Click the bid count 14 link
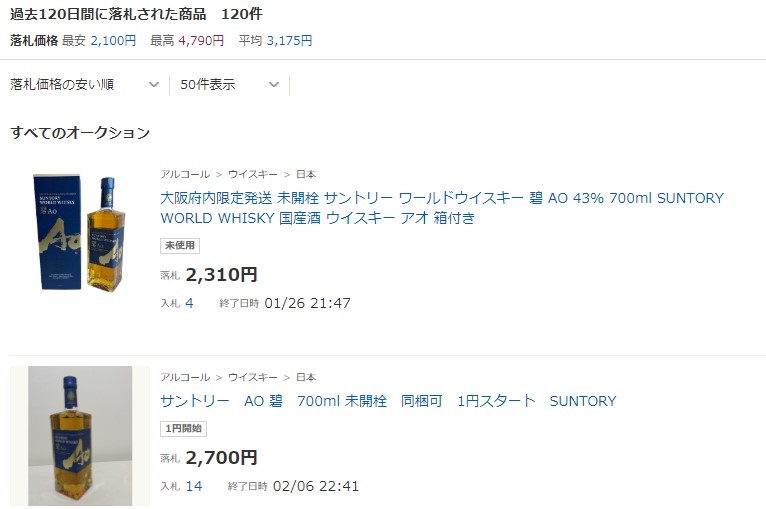This screenshot has width=766, height=509. pos(194,487)
